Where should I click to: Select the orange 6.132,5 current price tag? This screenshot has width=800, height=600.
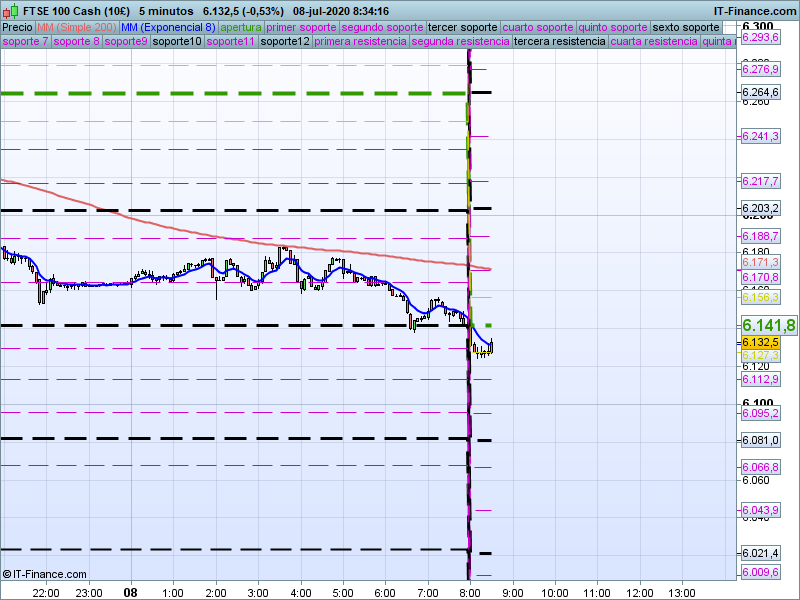(760, 342)
